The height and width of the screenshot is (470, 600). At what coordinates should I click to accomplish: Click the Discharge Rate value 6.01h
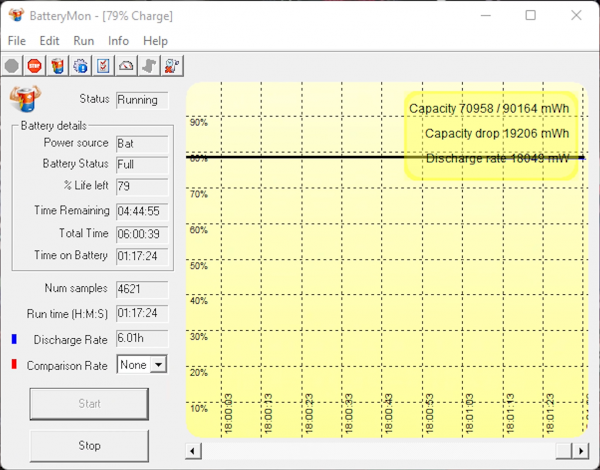142,339
